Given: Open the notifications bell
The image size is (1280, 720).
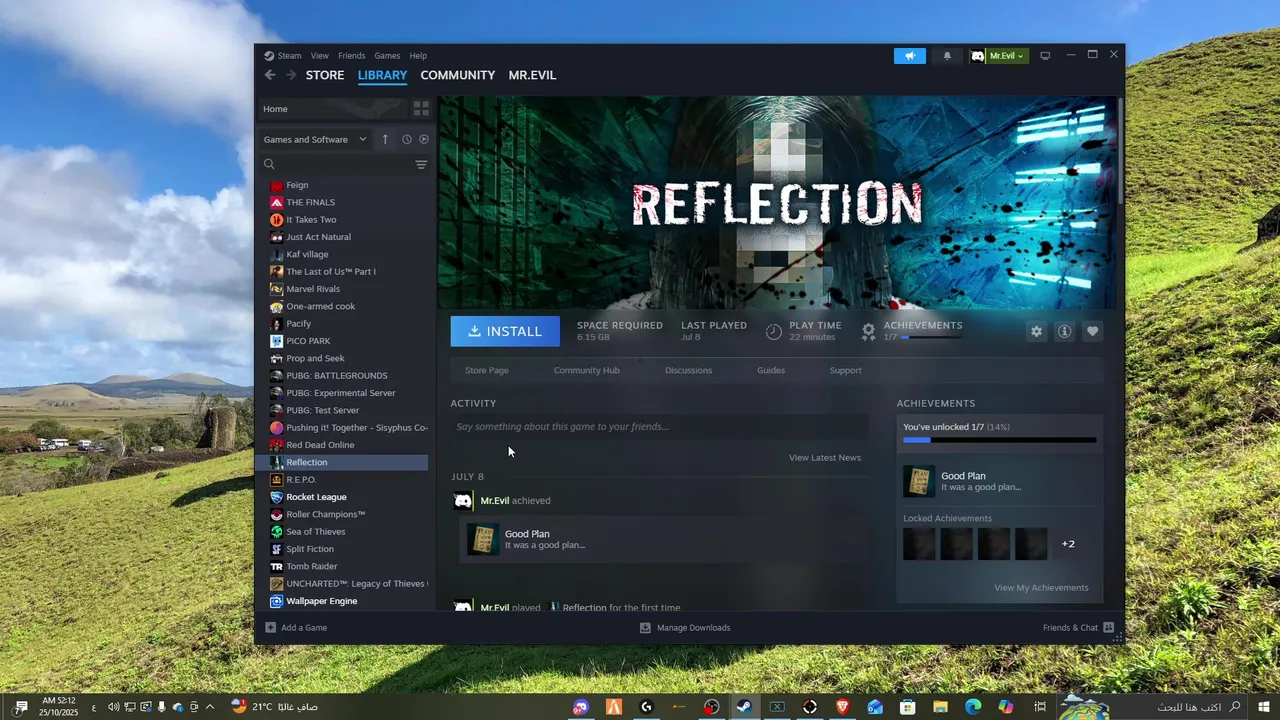Looking at the screenshot, I should (947, 56).
